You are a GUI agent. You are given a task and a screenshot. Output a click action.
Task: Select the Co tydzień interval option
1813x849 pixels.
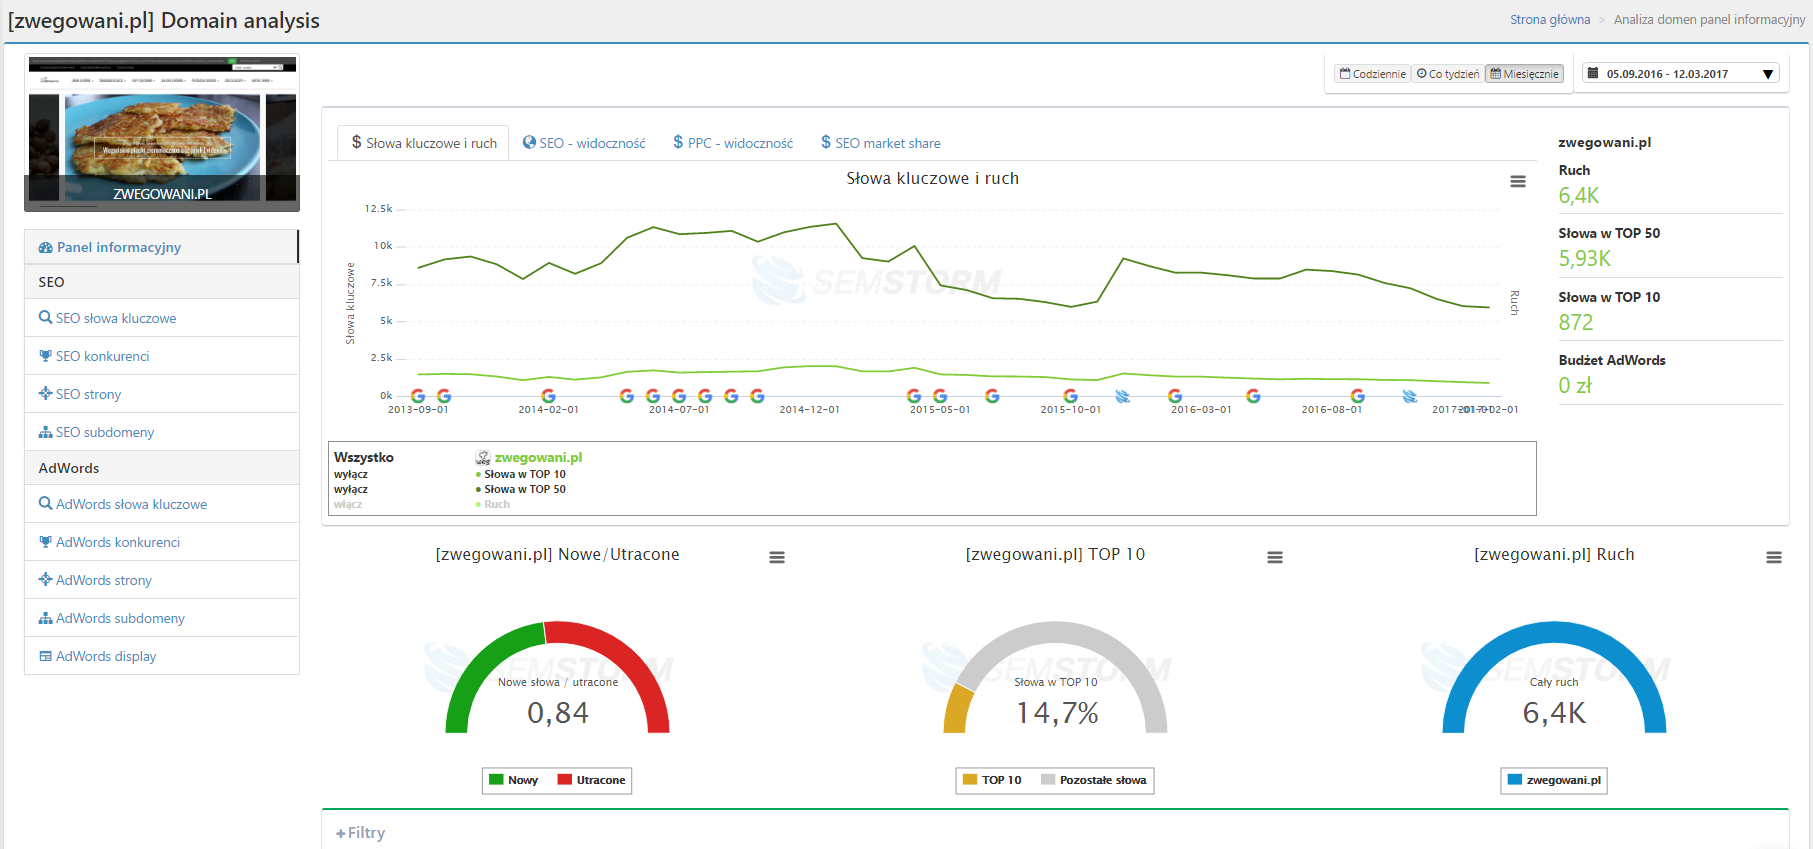1448,74
